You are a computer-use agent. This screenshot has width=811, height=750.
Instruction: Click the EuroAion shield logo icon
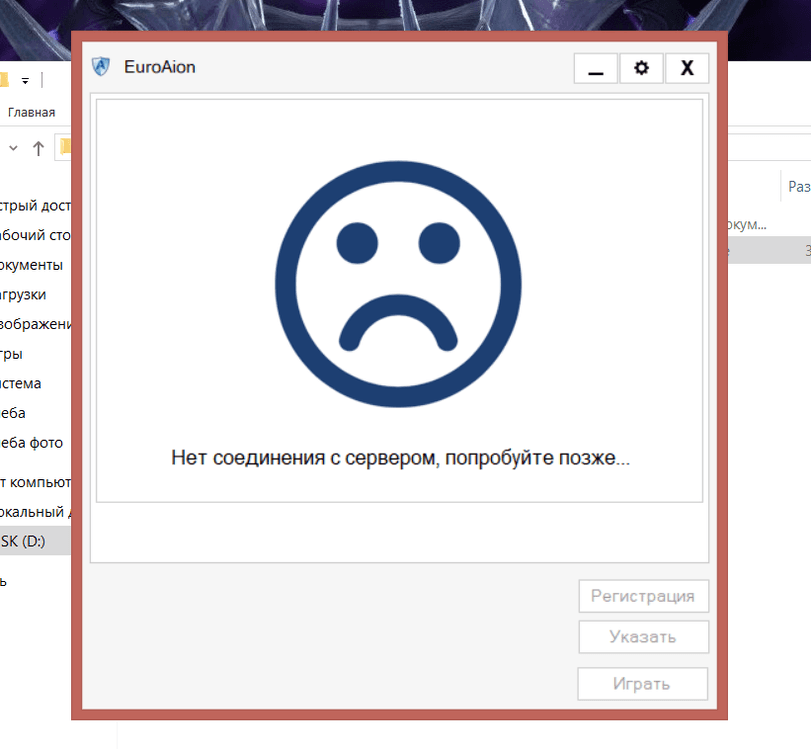pos(100,67)
